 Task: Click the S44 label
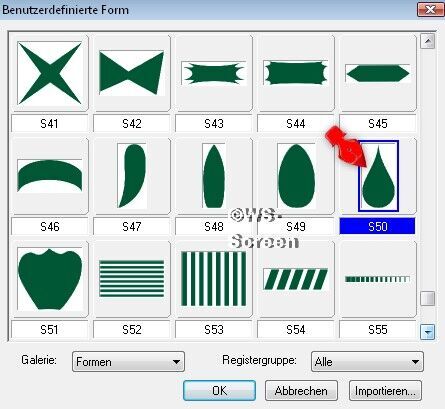pos(296,124)
